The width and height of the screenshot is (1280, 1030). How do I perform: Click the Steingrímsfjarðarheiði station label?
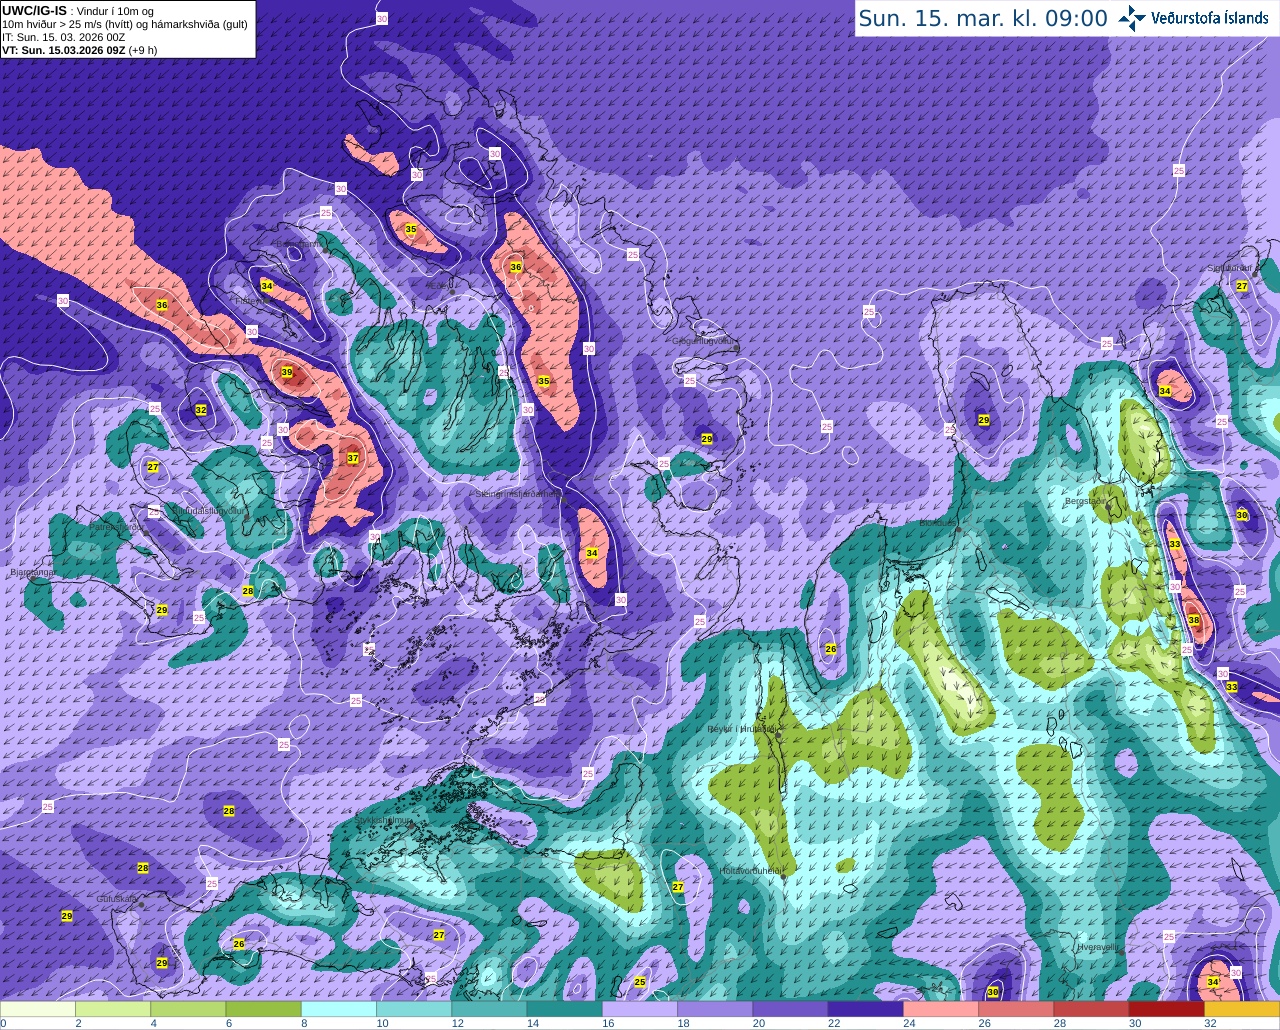pos(519,494)
